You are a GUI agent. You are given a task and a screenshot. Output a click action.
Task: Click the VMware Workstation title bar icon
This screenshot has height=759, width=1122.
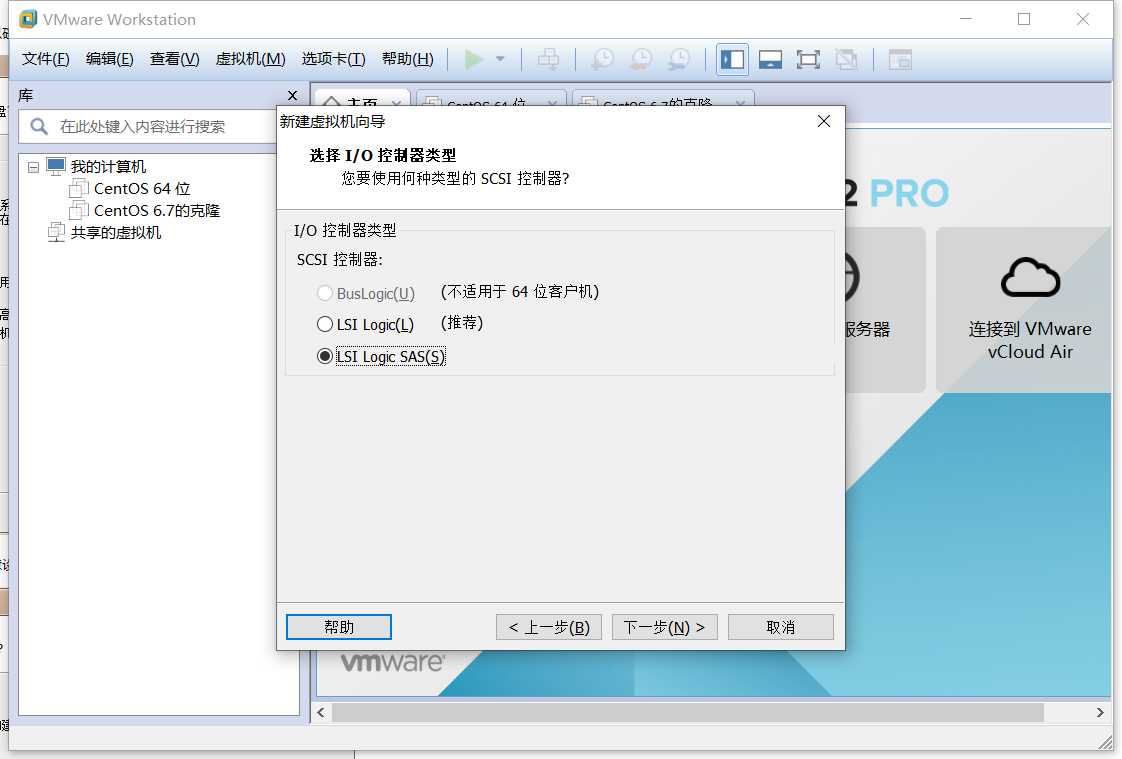point(28,19)
